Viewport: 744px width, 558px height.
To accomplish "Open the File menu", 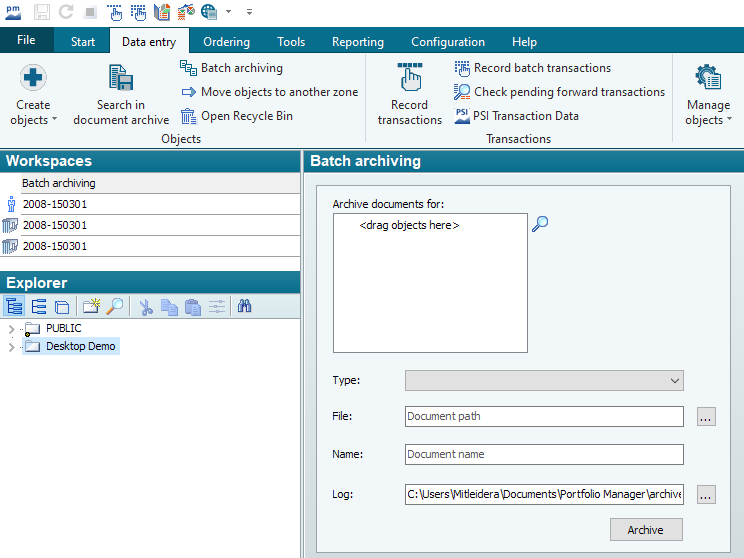I will (26, 41).
